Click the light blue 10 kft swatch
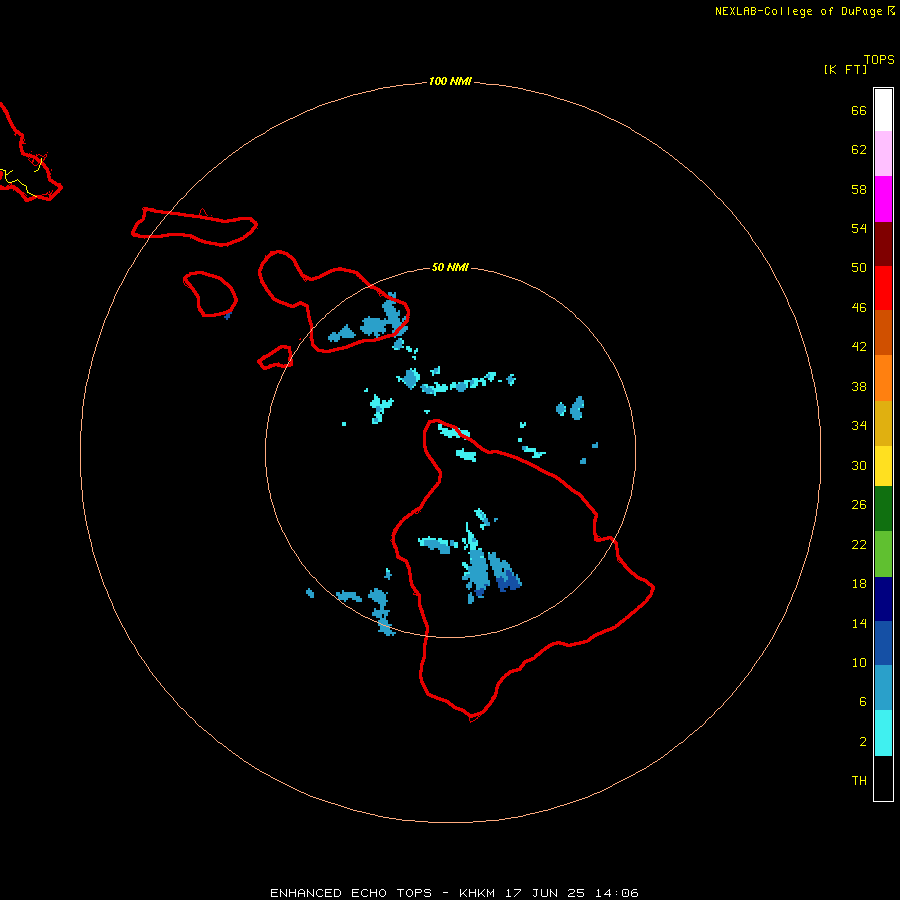 click(883, 688)
